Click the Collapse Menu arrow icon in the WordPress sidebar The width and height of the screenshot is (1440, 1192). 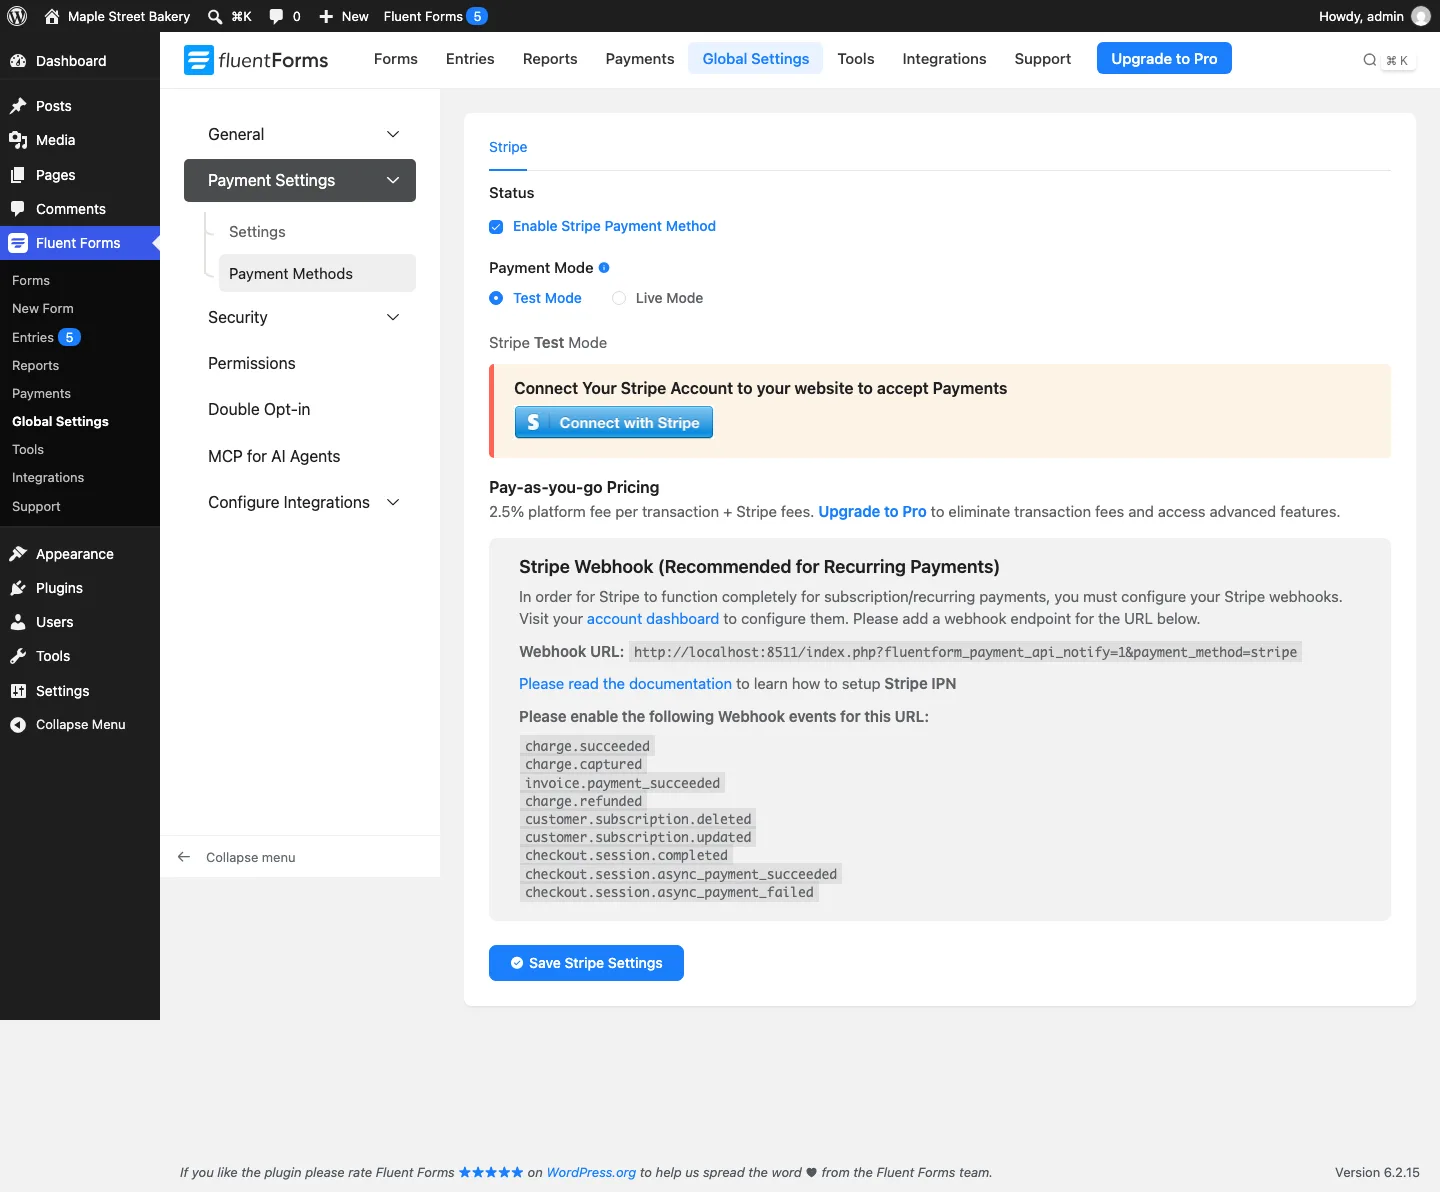click(18, 725)
